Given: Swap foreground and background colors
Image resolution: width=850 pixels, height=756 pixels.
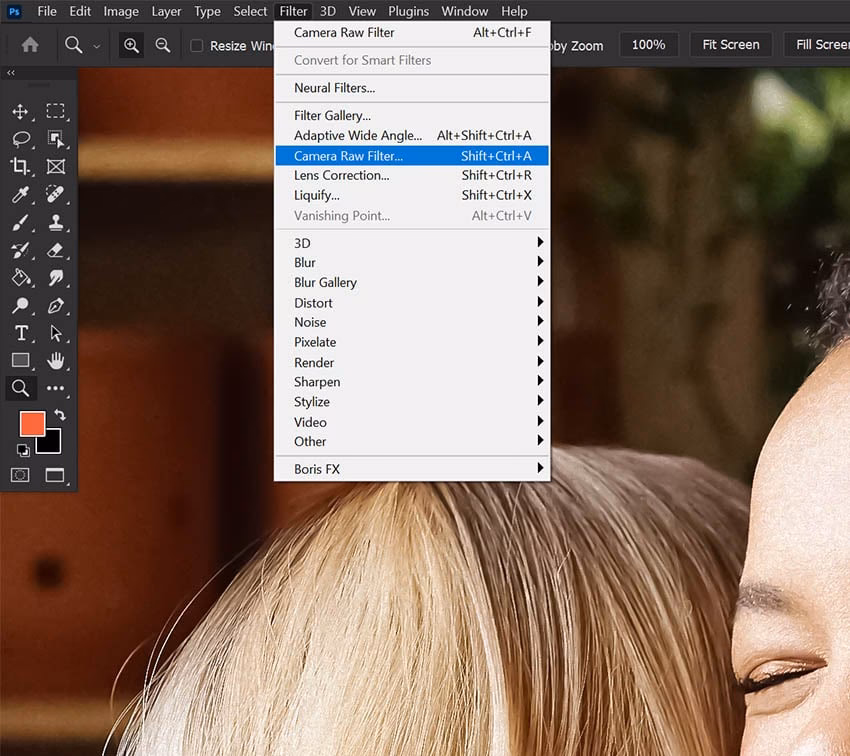Looking at the screenshot, I should click(60, 415).
